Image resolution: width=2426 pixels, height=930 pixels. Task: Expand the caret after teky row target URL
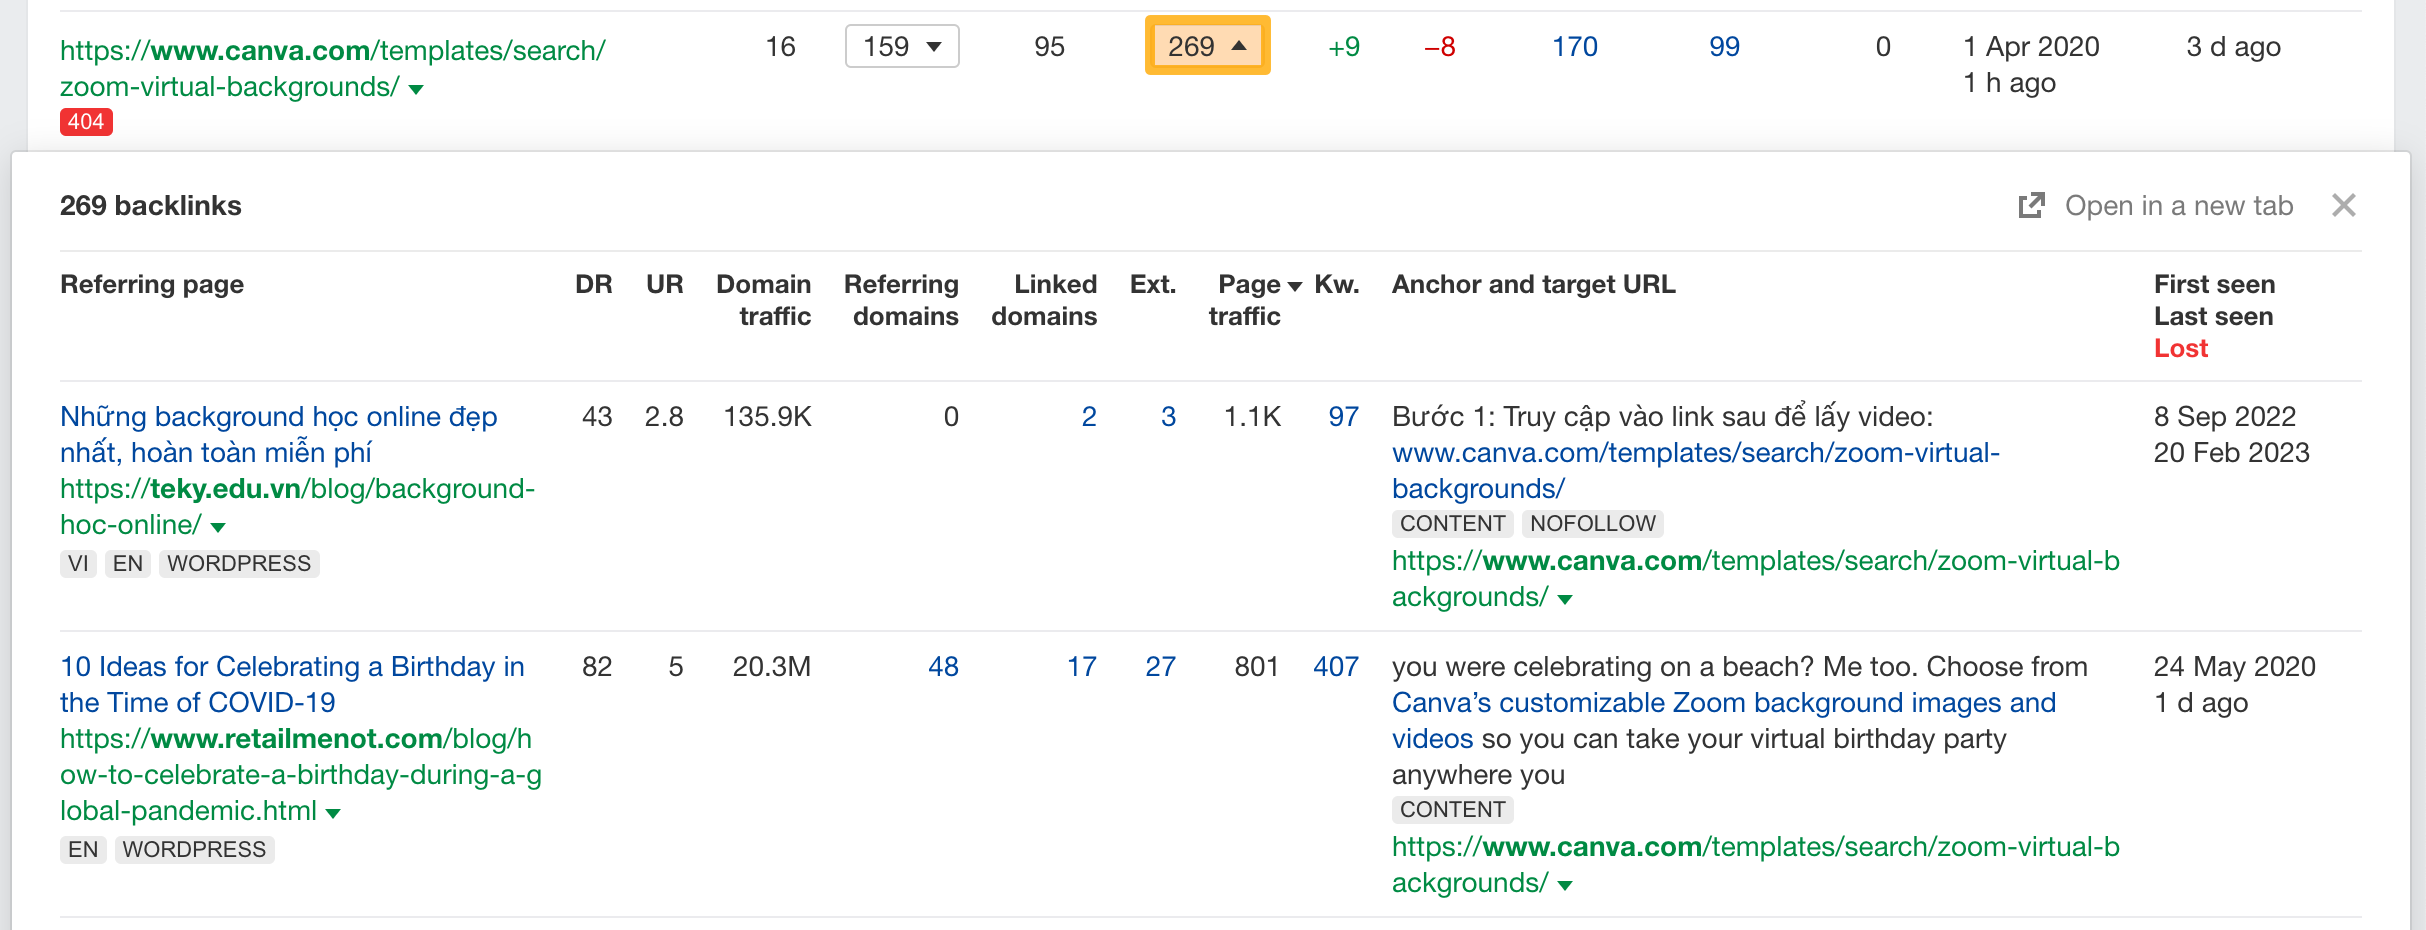point(1565,599)
